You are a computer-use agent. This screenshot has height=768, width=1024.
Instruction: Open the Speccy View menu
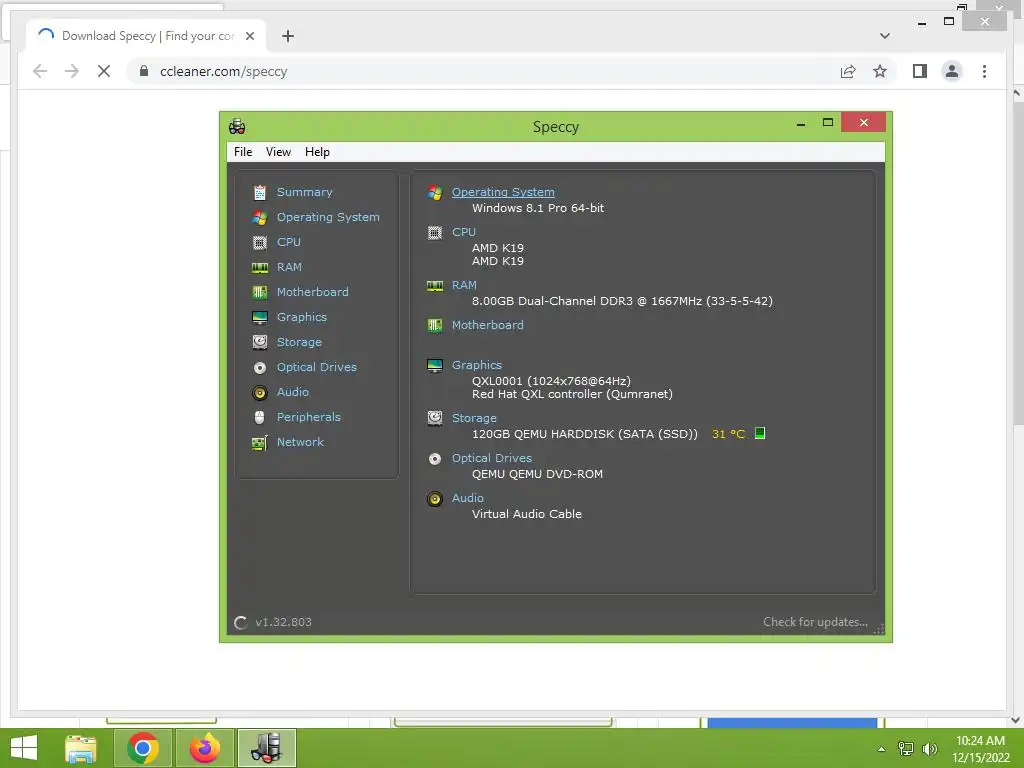point(278,152)
